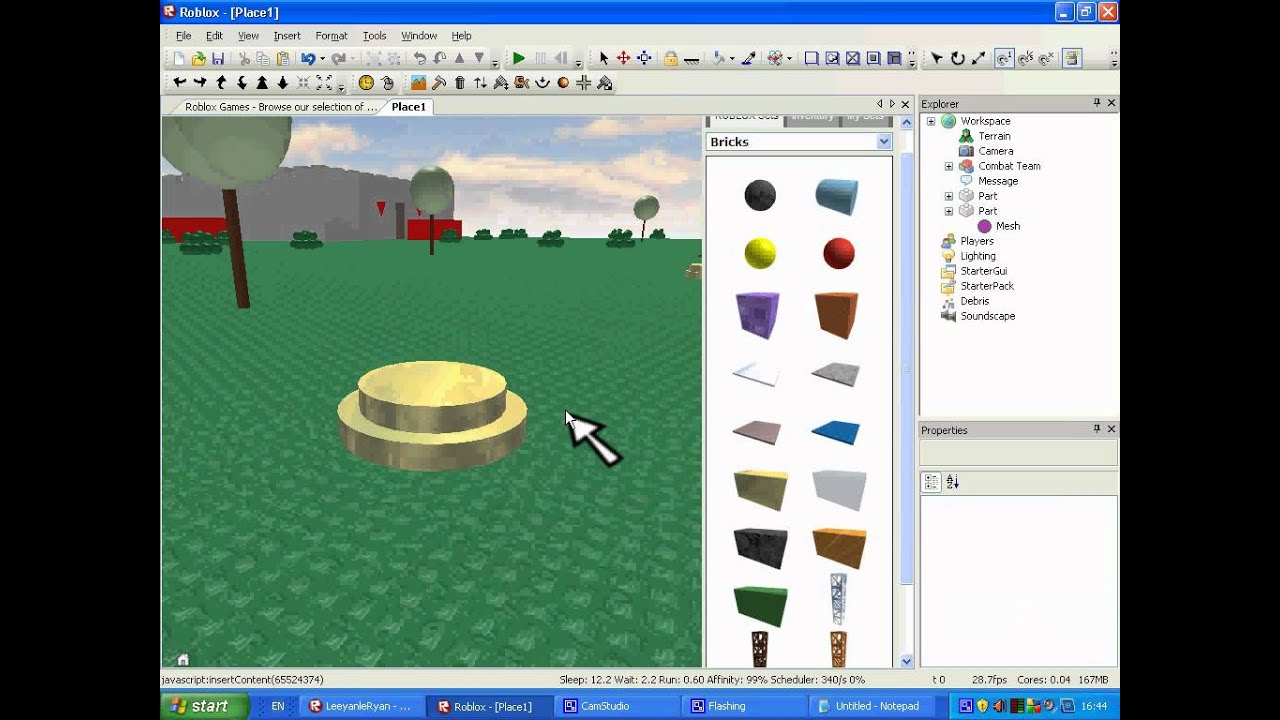Click the trash can Delete icon
1280x720 pixels.
pyautogui.click(x=460, y=83)
